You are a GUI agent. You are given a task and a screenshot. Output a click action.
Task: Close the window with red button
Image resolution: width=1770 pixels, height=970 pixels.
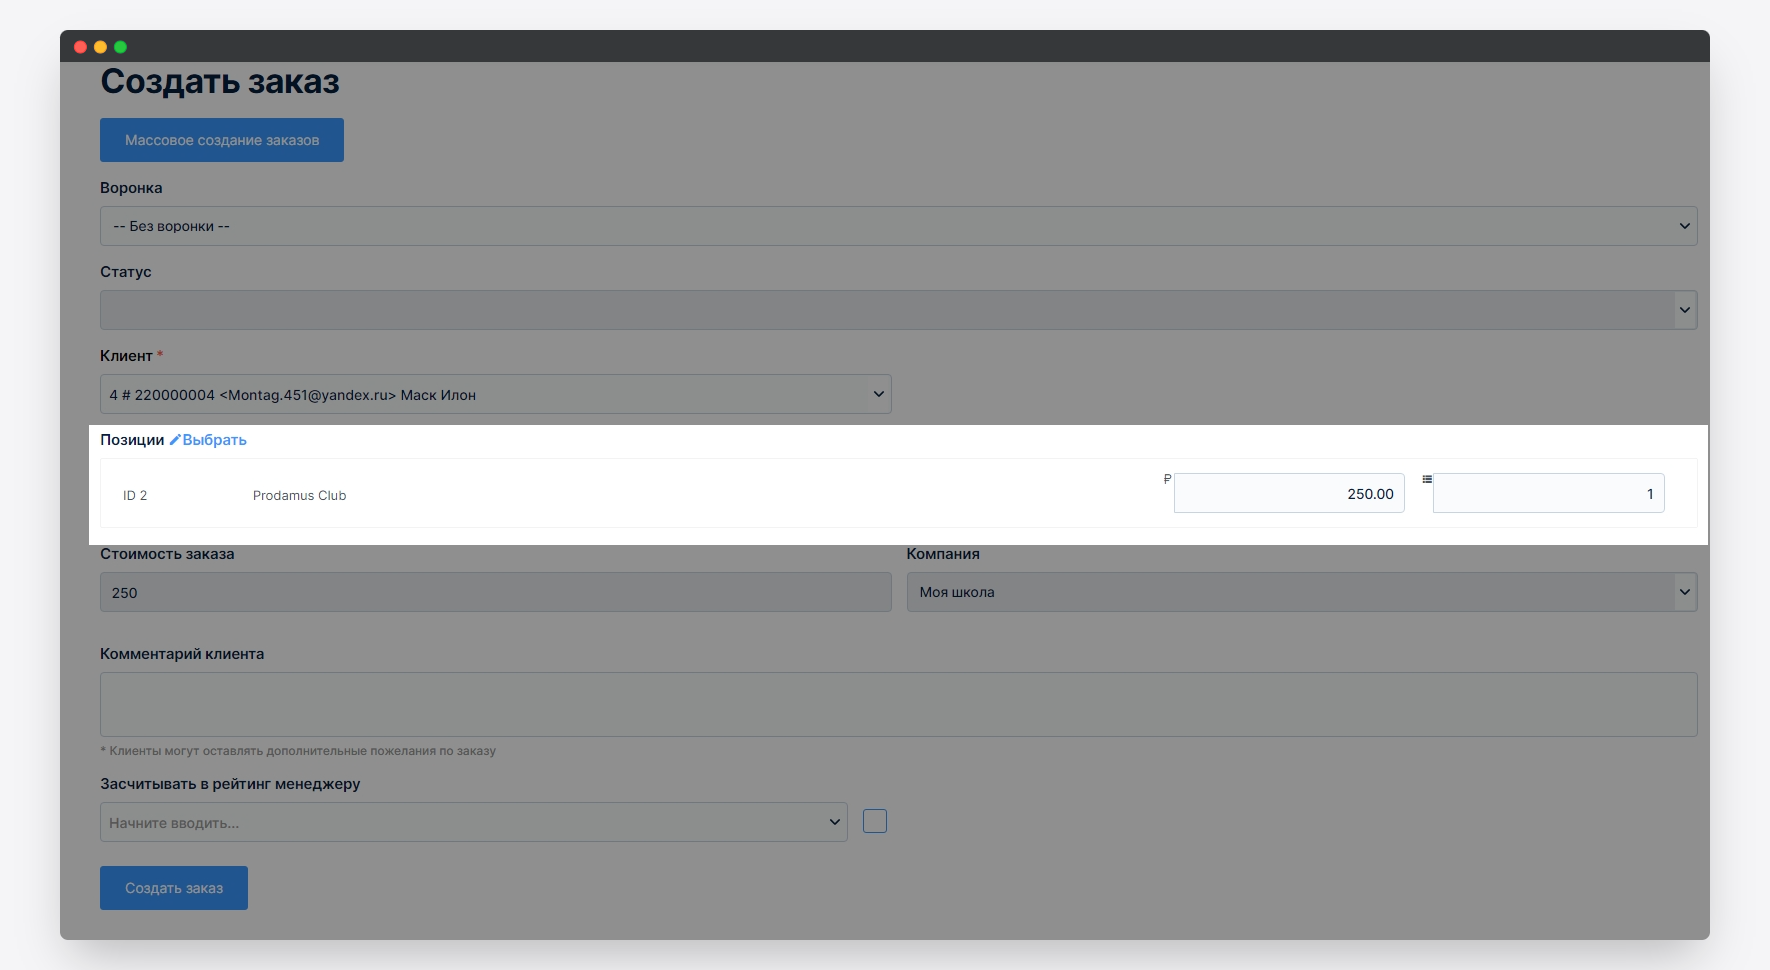point(80,47)
